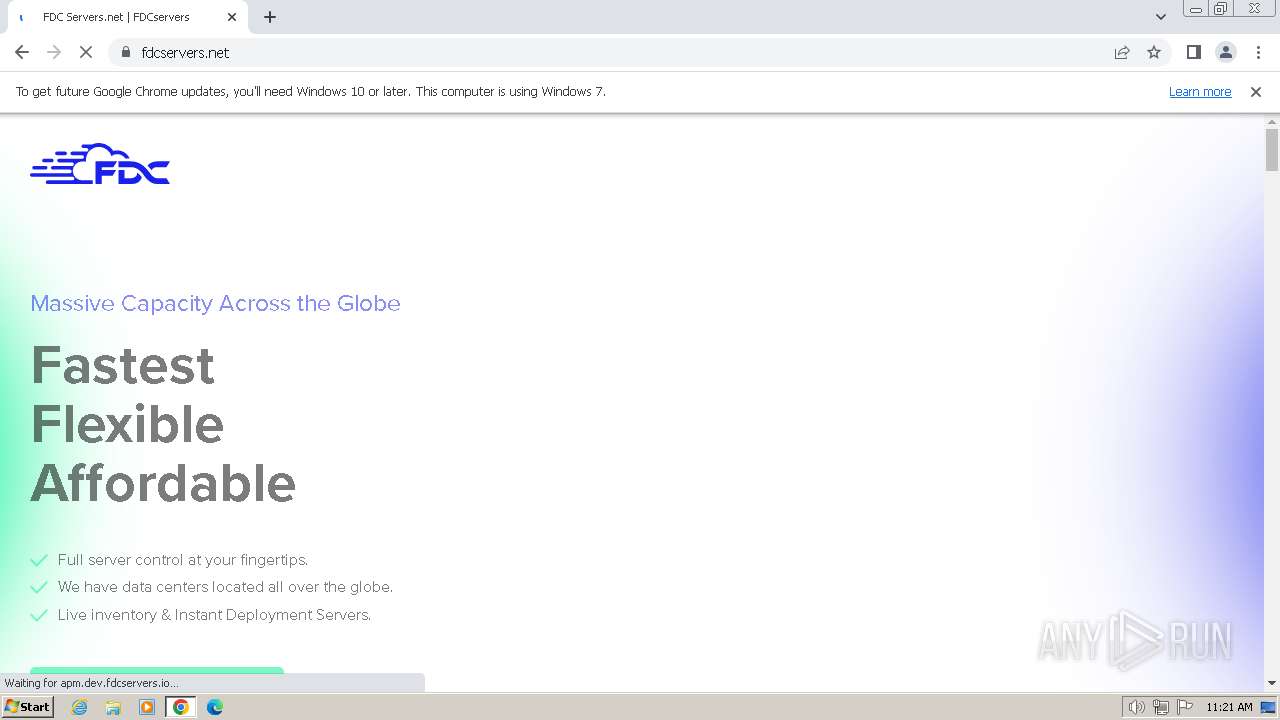
Task: Open the Action Center flag icon
Action: click(x=1184, y=707)
